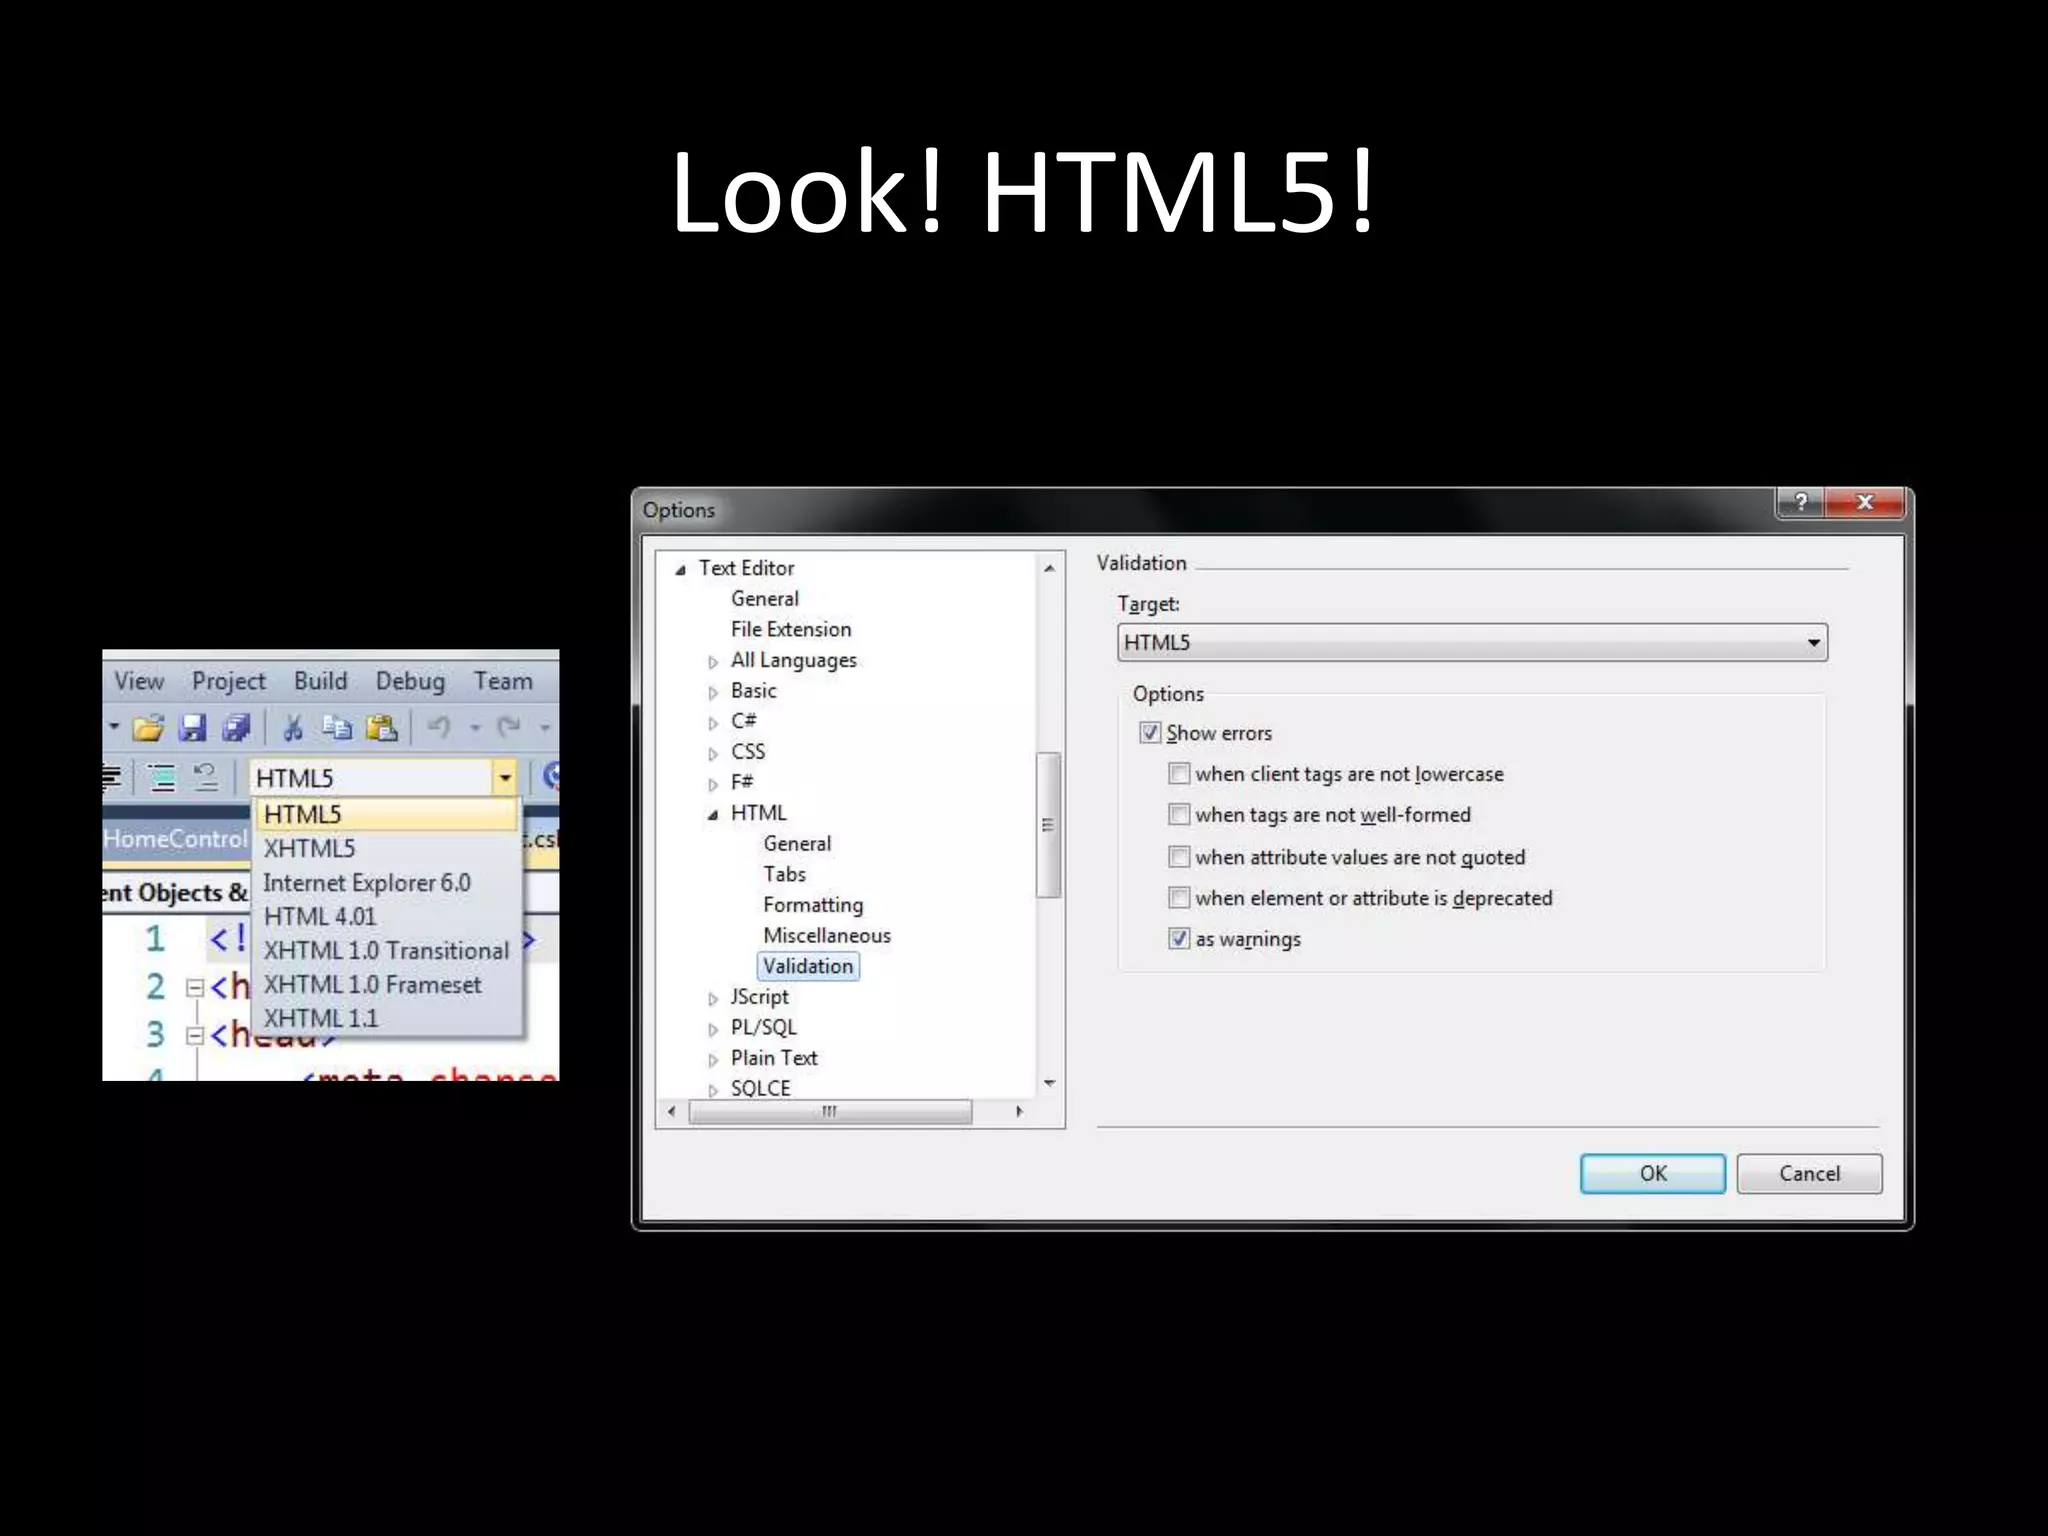Click the Cancel button
This screenshot has width=2048, height=1536.
[x=1809, y=1173]
